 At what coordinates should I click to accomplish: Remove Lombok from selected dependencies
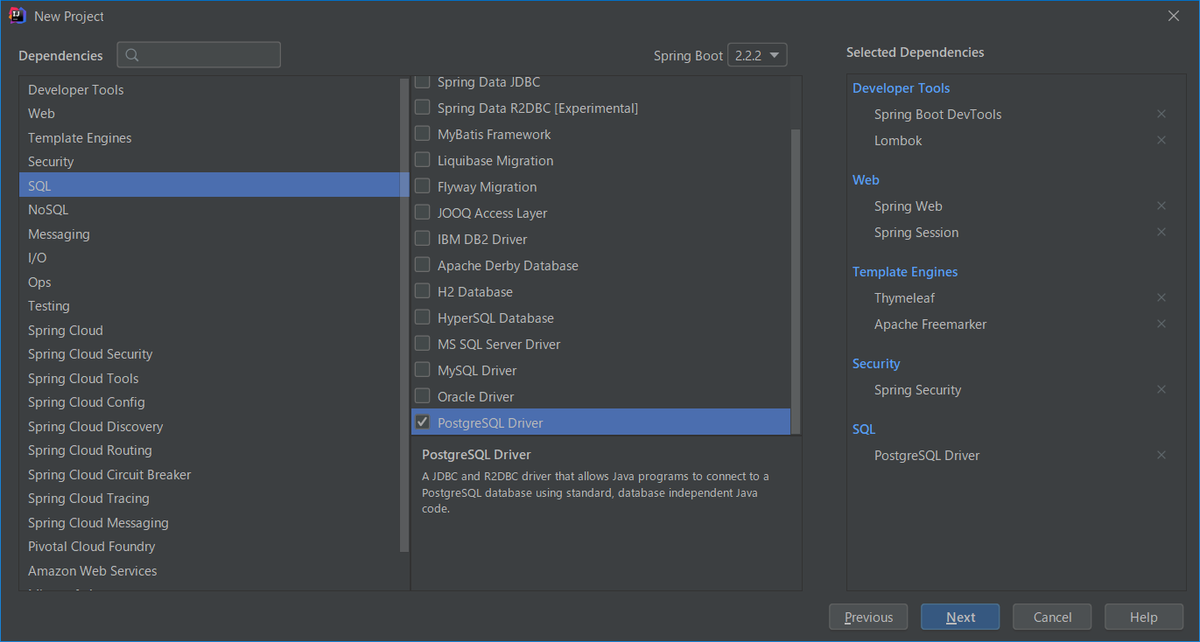1161,140
